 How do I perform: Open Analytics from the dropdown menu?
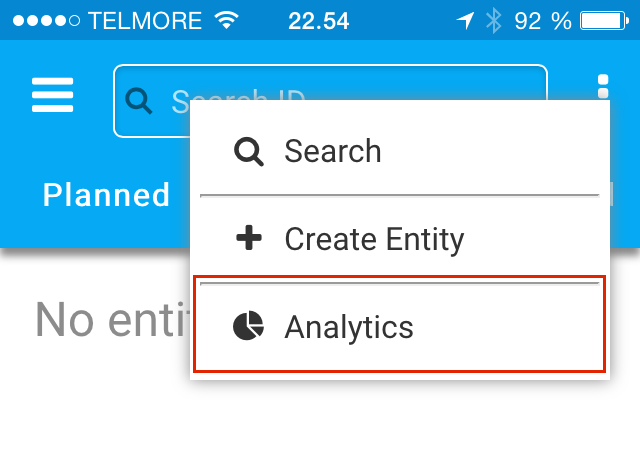tap(400, 325)
